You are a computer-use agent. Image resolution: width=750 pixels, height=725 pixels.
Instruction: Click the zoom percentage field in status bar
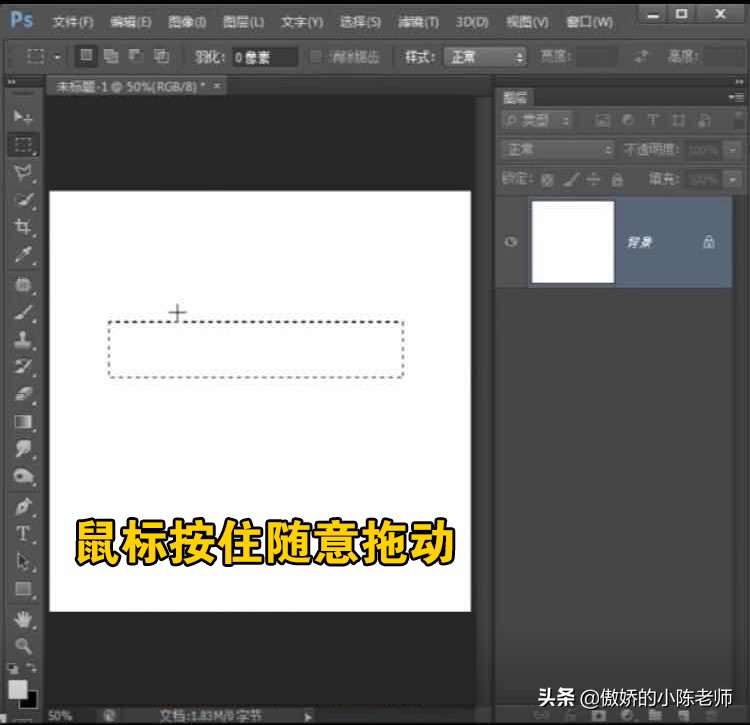click(x=60, y=716)
